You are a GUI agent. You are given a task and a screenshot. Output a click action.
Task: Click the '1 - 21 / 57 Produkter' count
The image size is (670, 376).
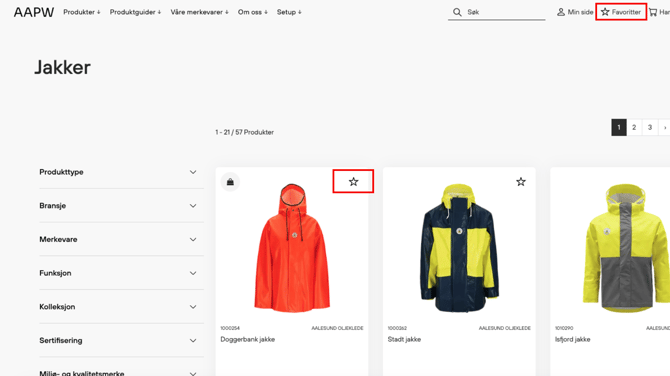[244, 132]
